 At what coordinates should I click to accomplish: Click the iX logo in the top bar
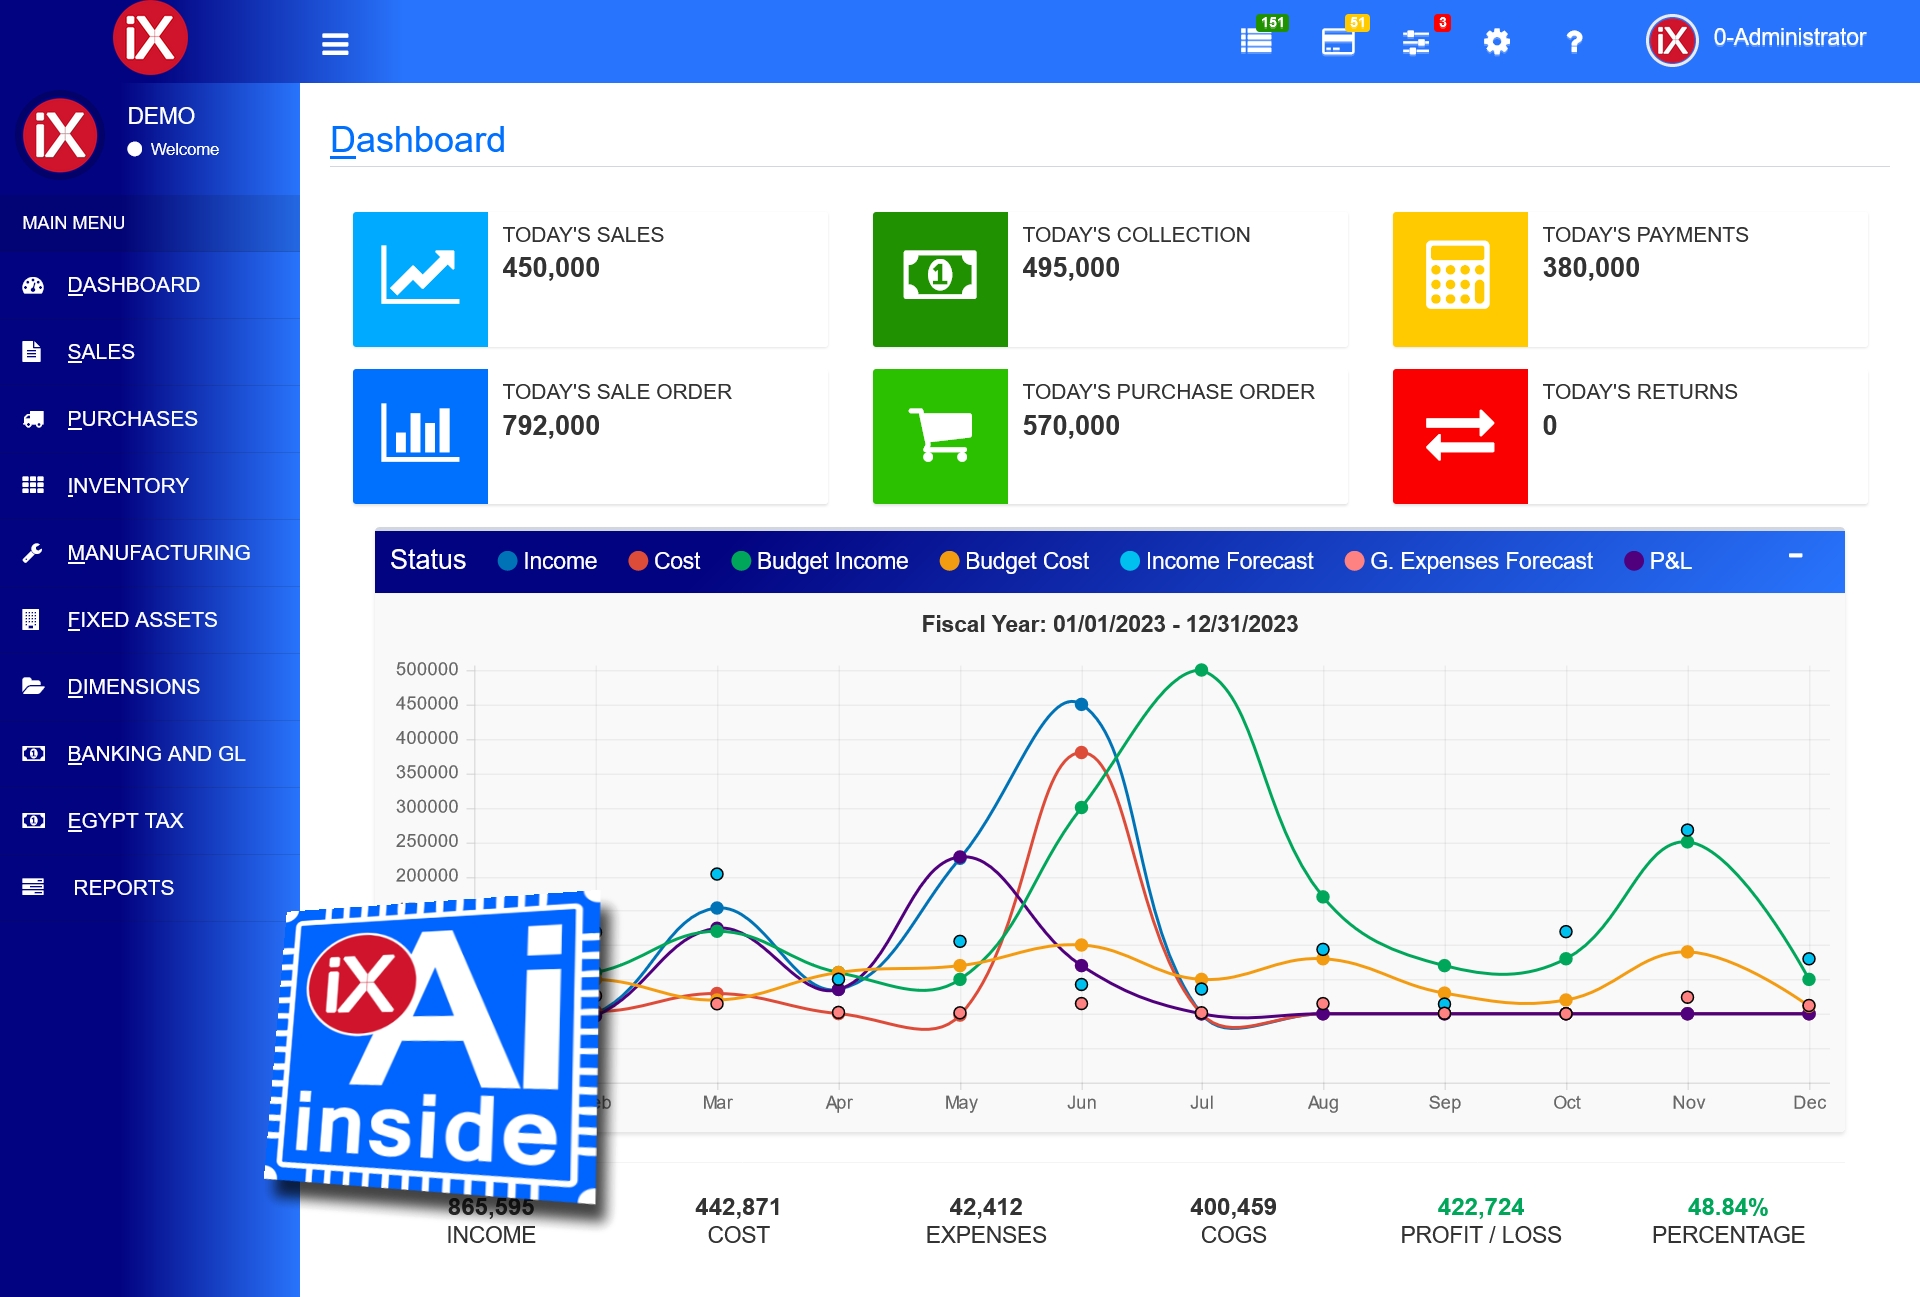(150, 38)
